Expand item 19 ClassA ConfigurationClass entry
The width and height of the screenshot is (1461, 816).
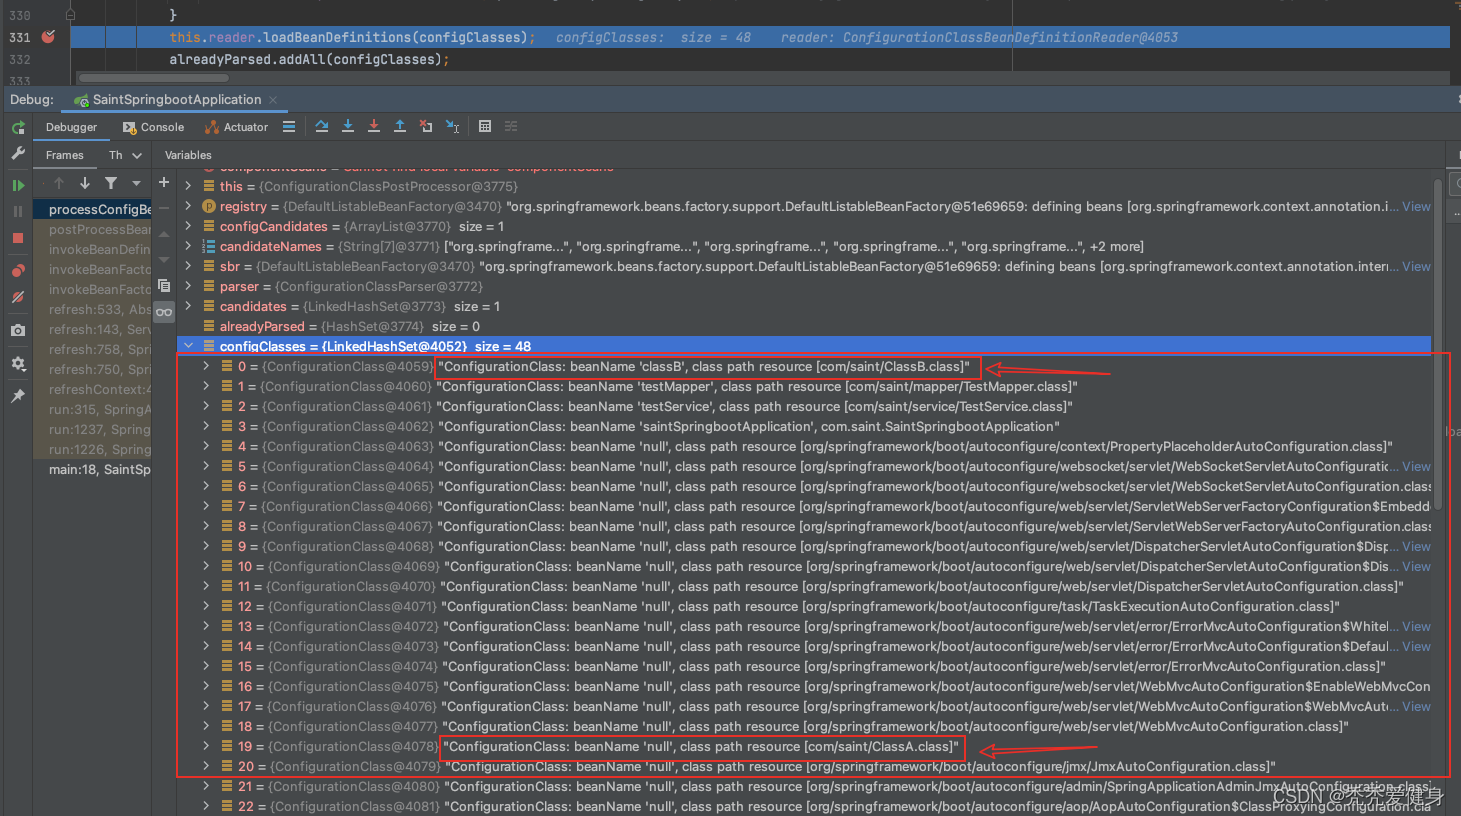[x=206, y=746]
